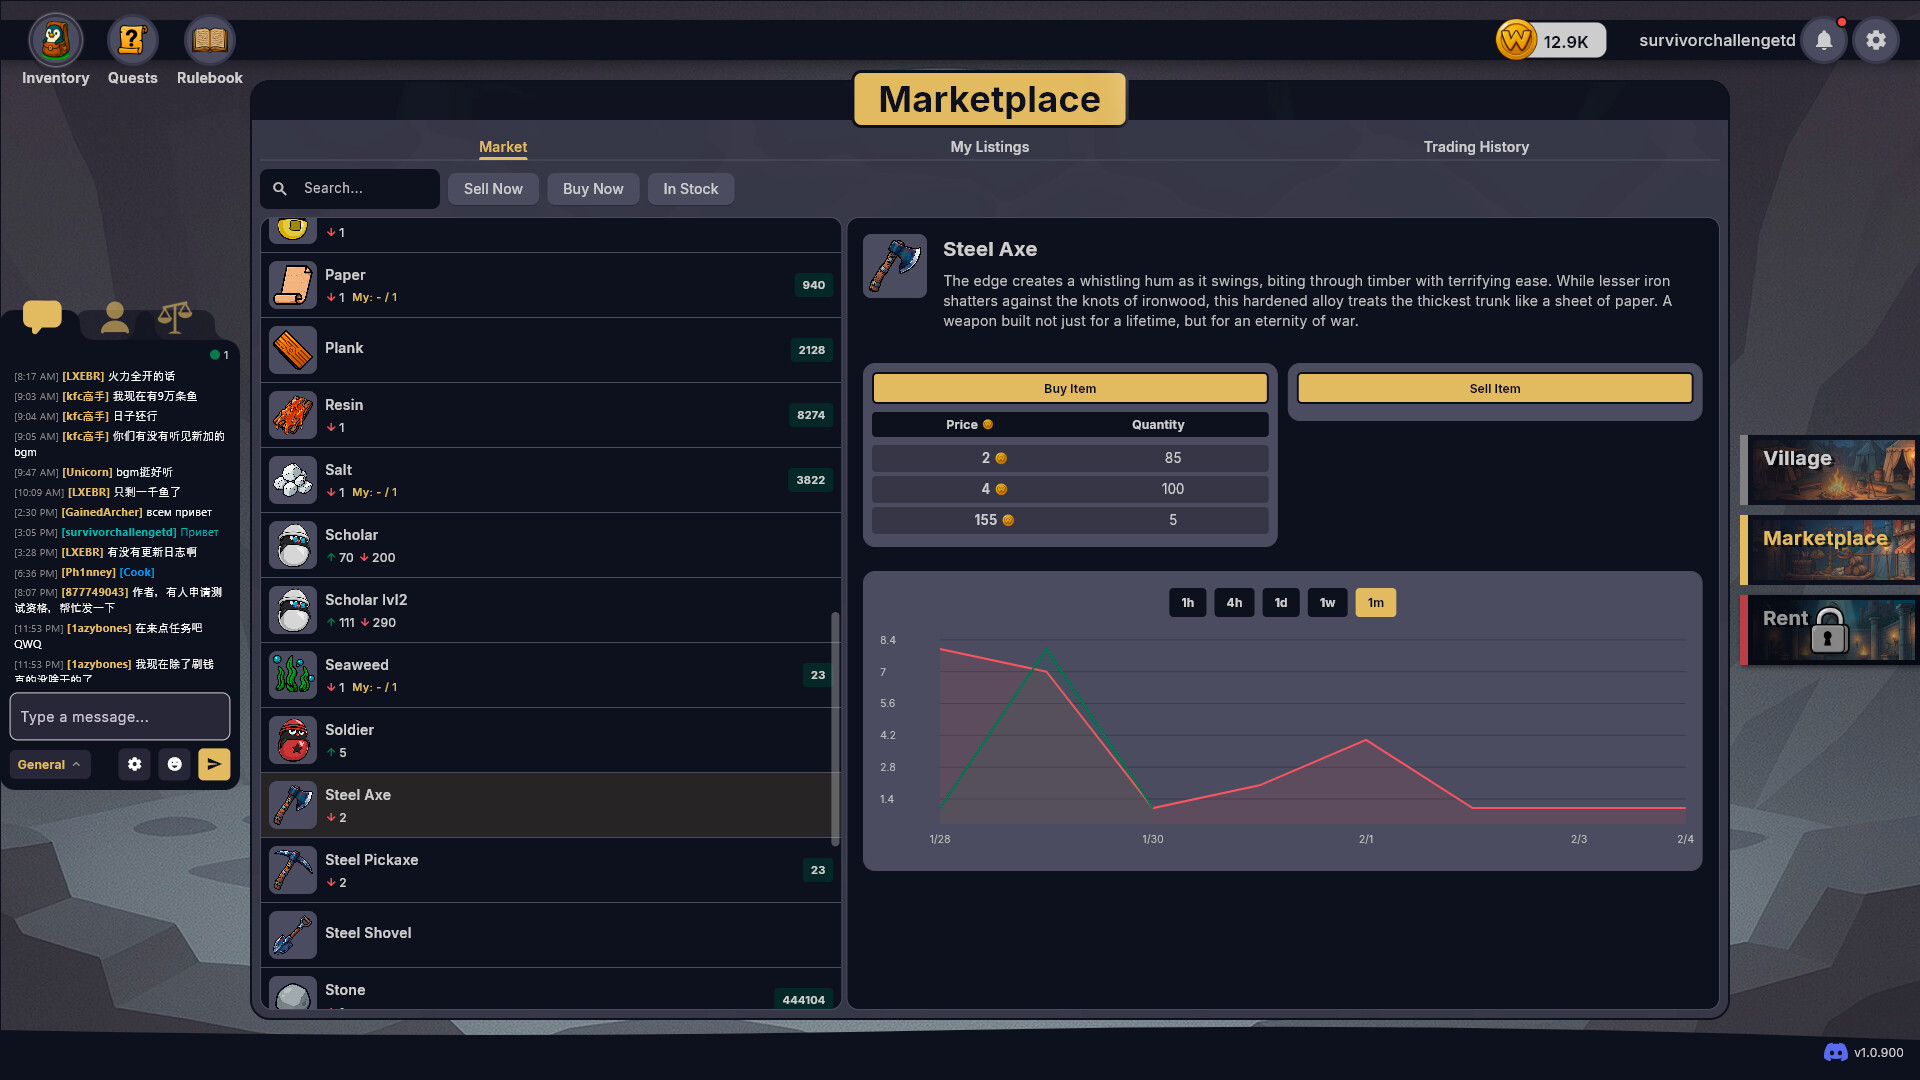Sell the Steel Axe with Sell Item
Viewport: 1920px width, 1080px height.
(1494, 388)
